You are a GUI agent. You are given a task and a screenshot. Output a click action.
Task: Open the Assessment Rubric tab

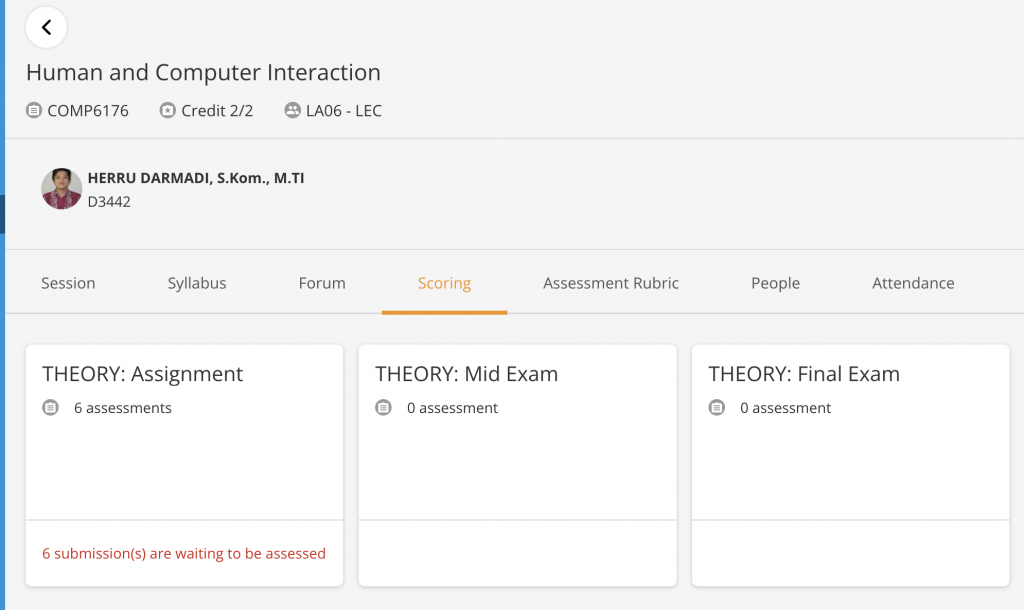click(611, 283)
